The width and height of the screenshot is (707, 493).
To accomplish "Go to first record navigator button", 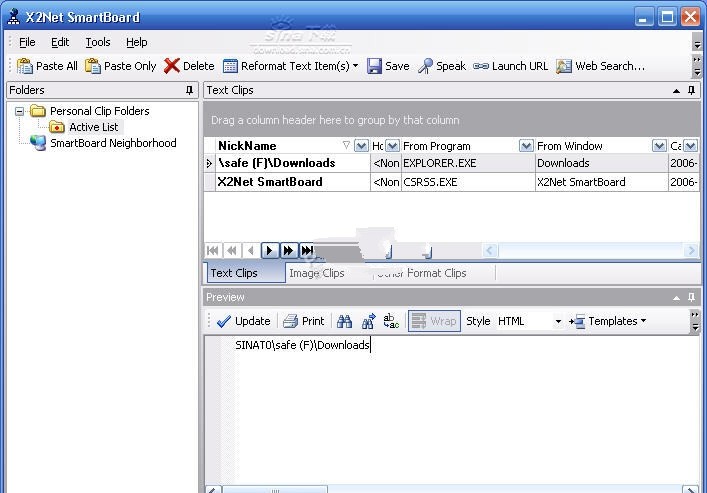I will point(213,250).
